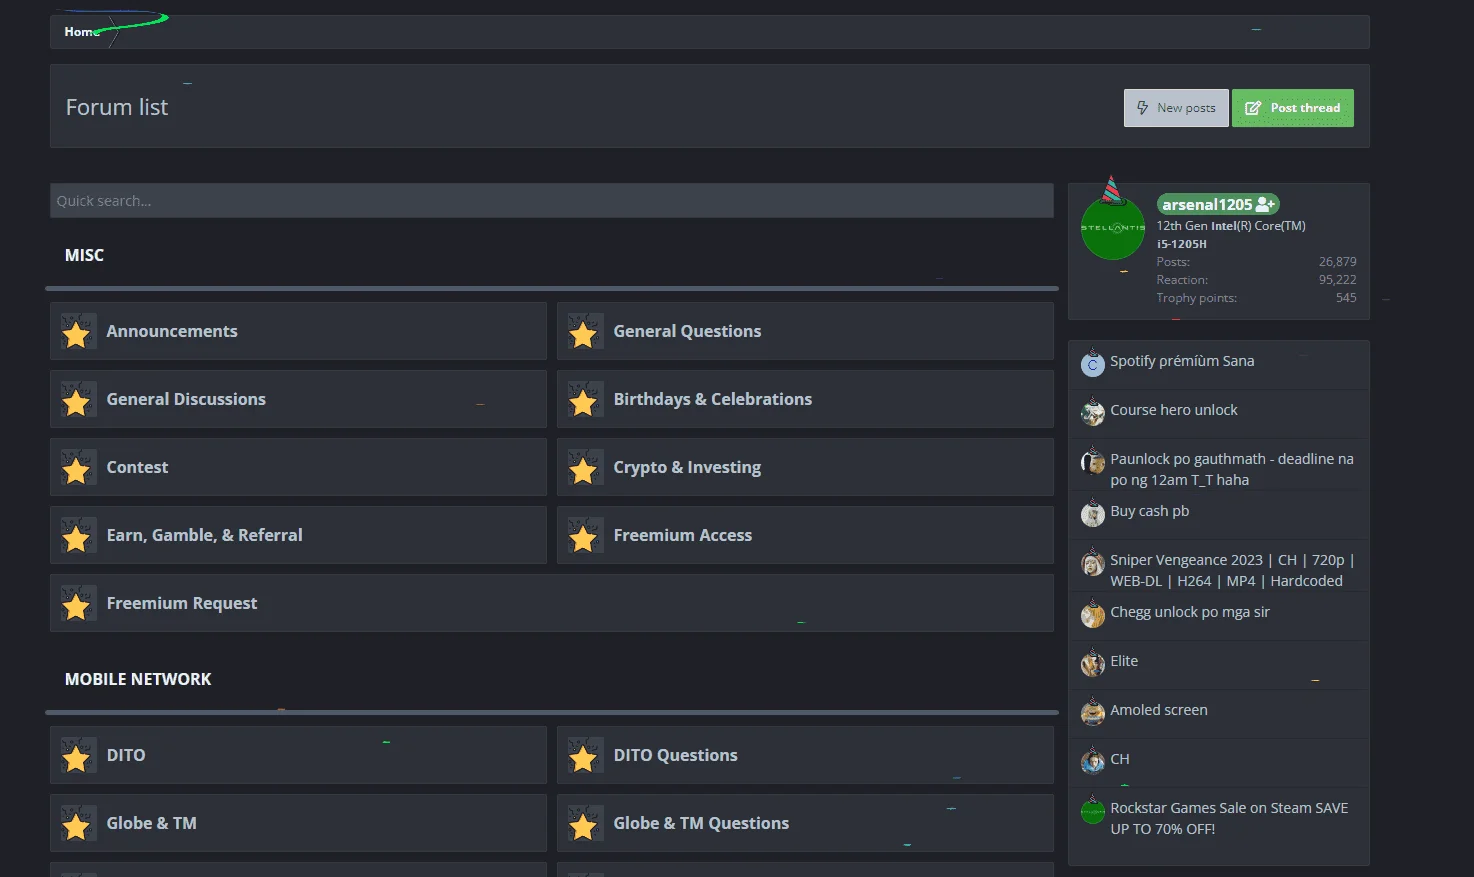The width and height of the screenshot is (1474, 877).
Task: Click the MOBILE NETWORK category heading
Action: click(138, 679)
